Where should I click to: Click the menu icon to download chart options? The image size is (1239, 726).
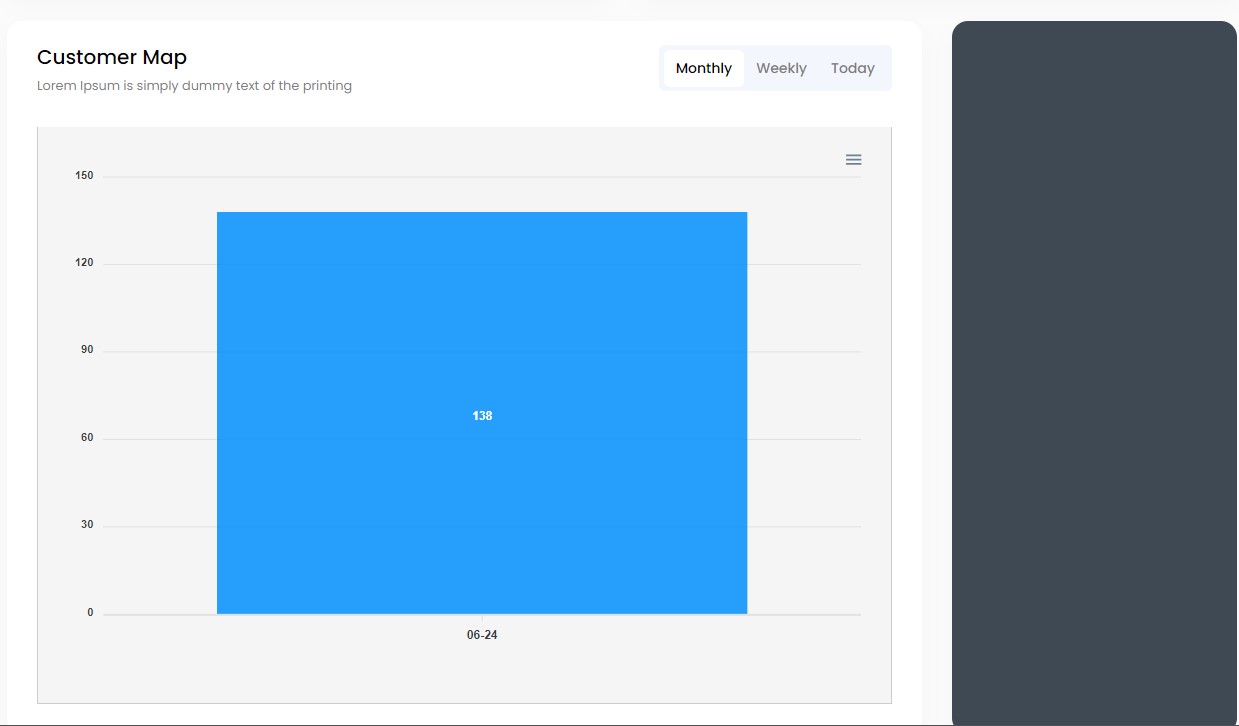pos(853,159)
